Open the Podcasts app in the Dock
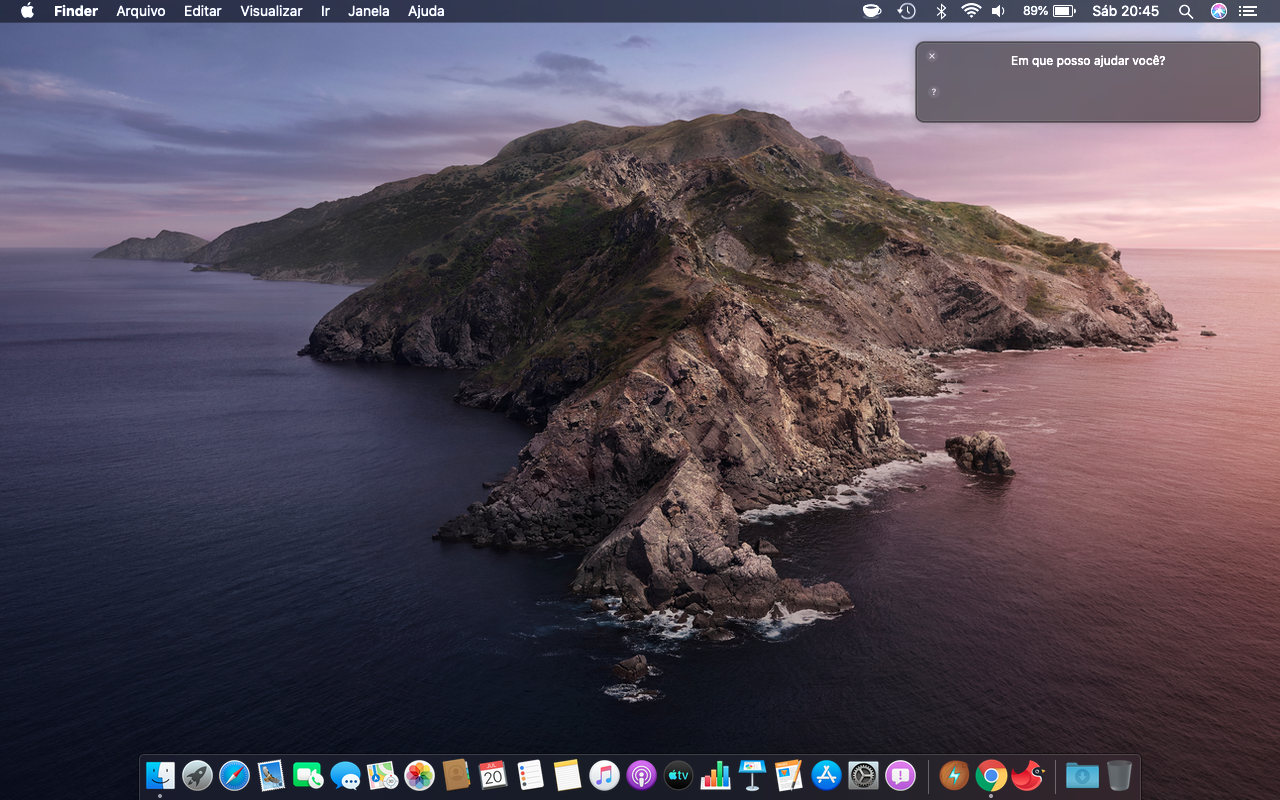 tap(641, 775)
